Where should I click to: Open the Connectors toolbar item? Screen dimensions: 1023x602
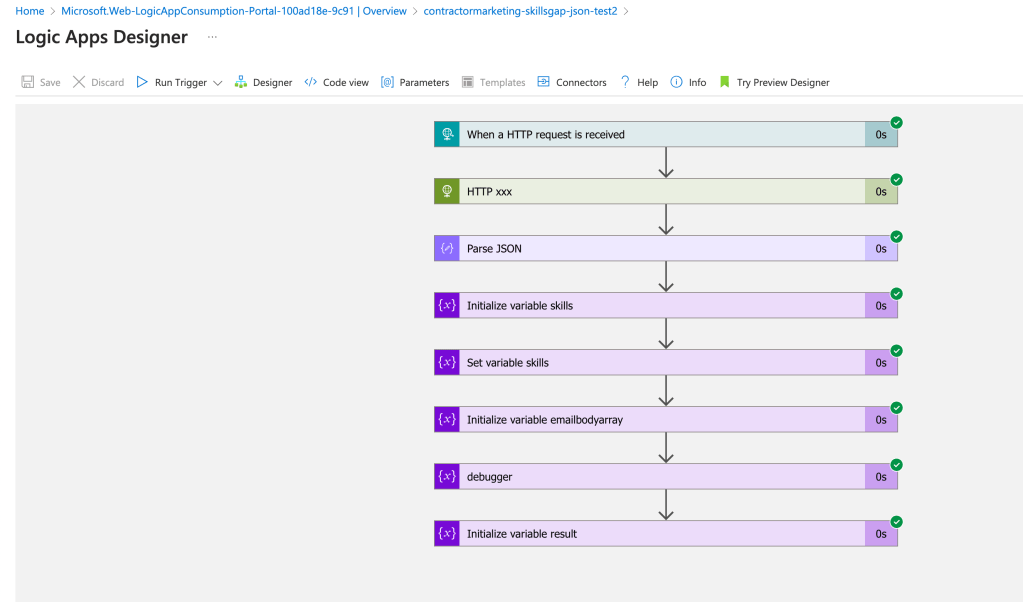coord(572,82)
